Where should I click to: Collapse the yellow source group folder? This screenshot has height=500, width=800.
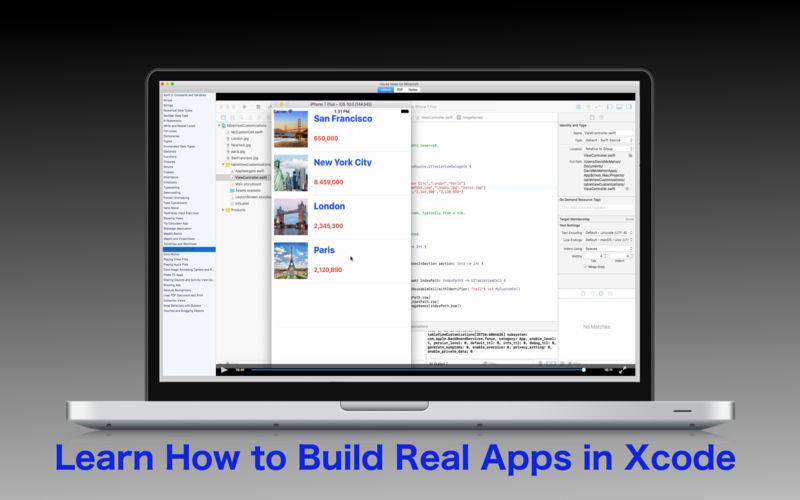click(223, 164)
